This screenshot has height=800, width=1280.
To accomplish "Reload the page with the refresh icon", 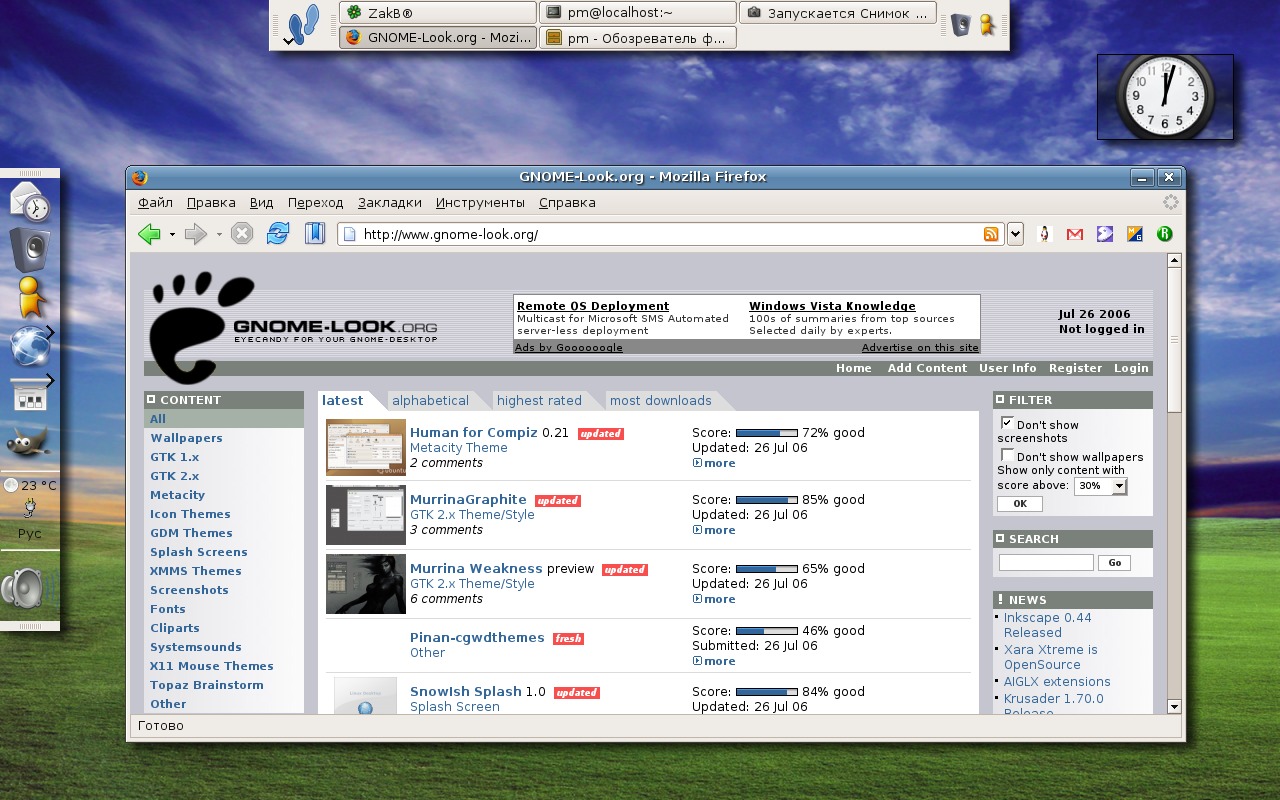I will coord(278,234).
